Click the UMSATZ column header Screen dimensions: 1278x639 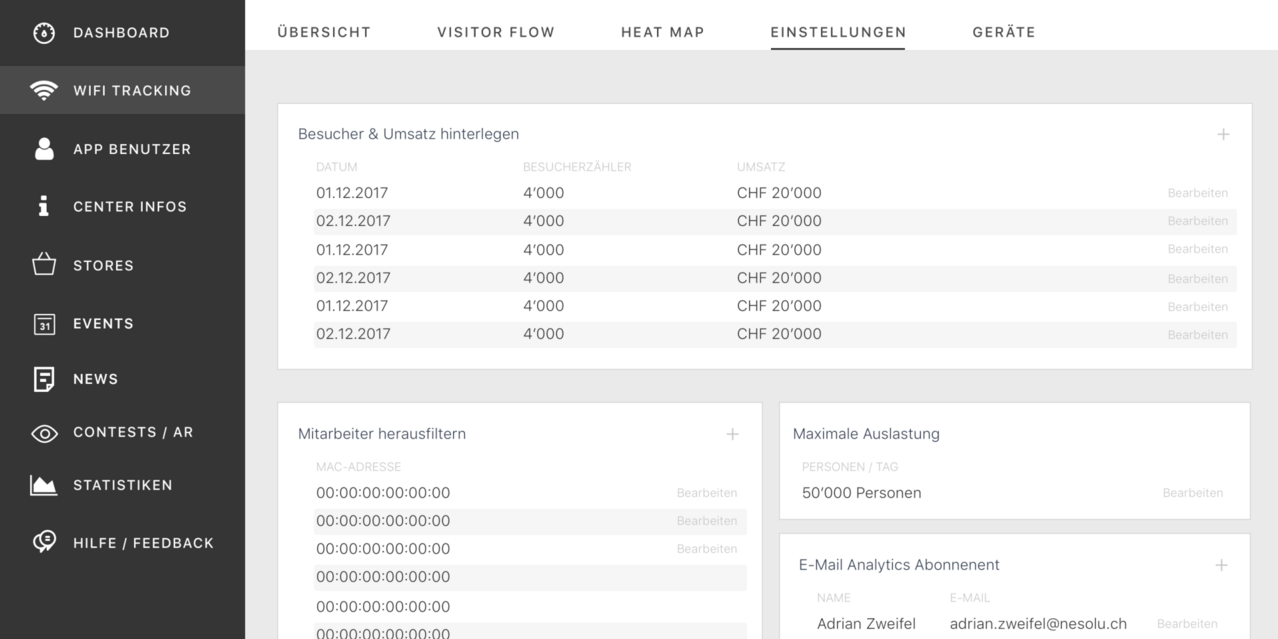(760, 167)
